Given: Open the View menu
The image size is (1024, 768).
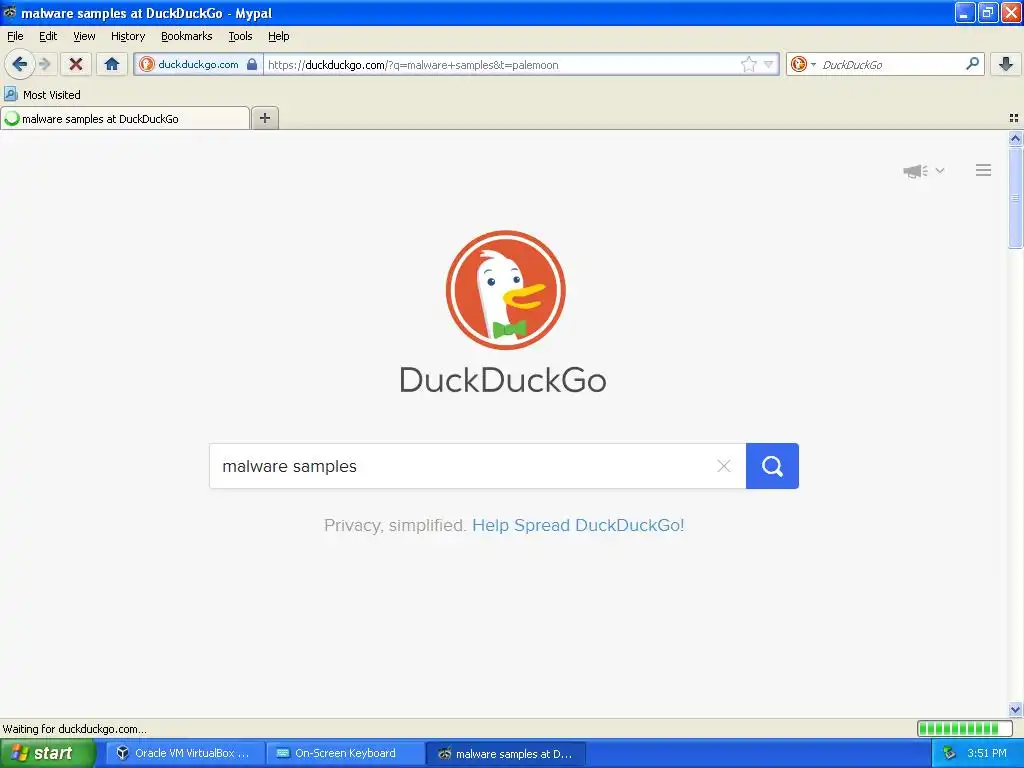Looking at the screenshot, I should [84, 37].
